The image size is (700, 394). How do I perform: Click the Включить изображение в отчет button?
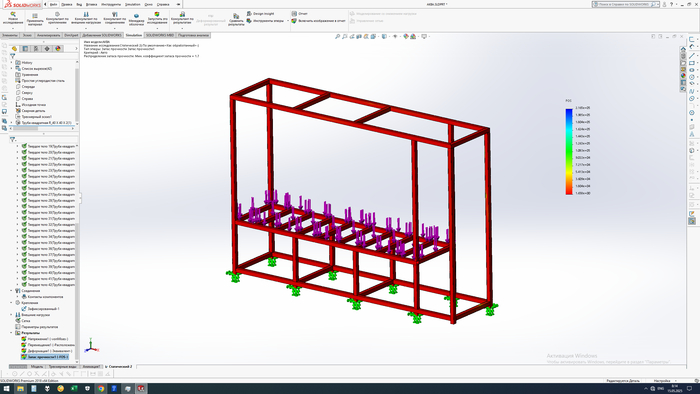pos(319,21)
